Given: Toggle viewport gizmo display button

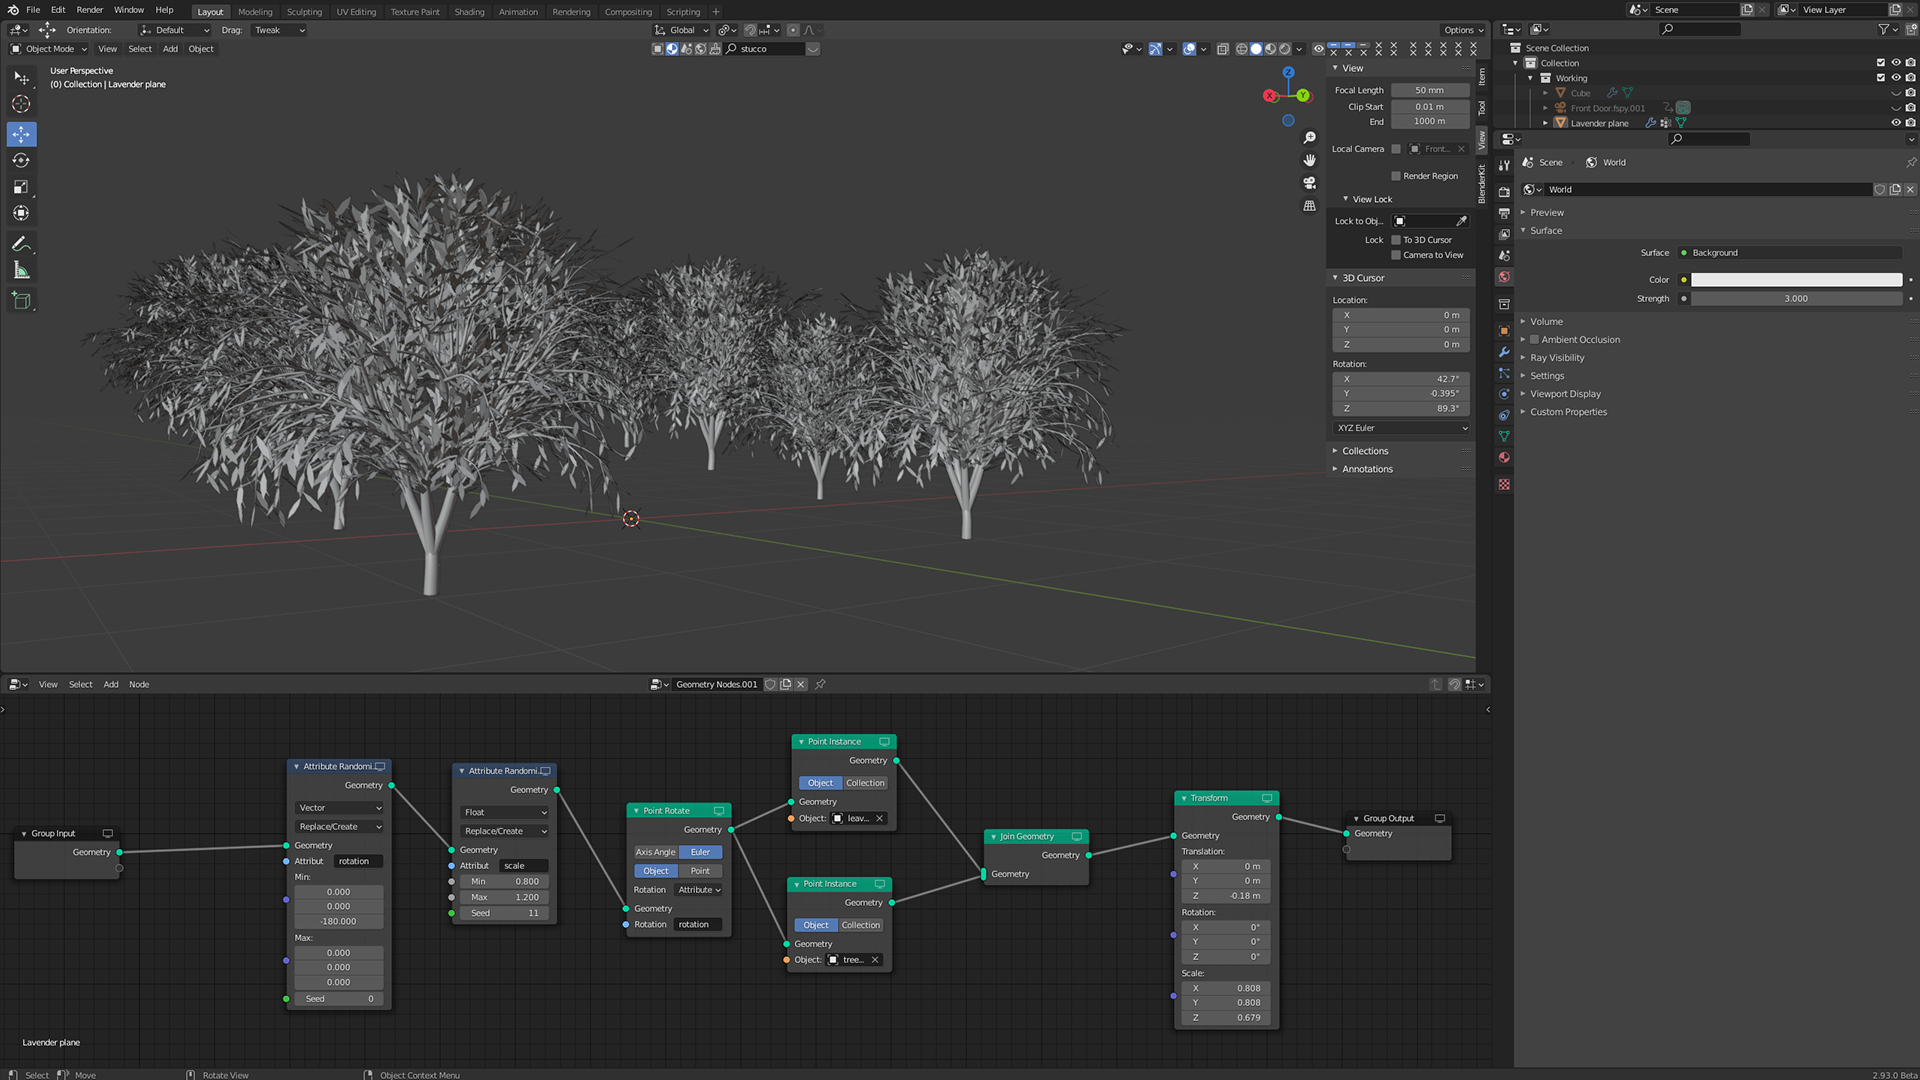Looking at the screenshot, I should pos(1155,49).
